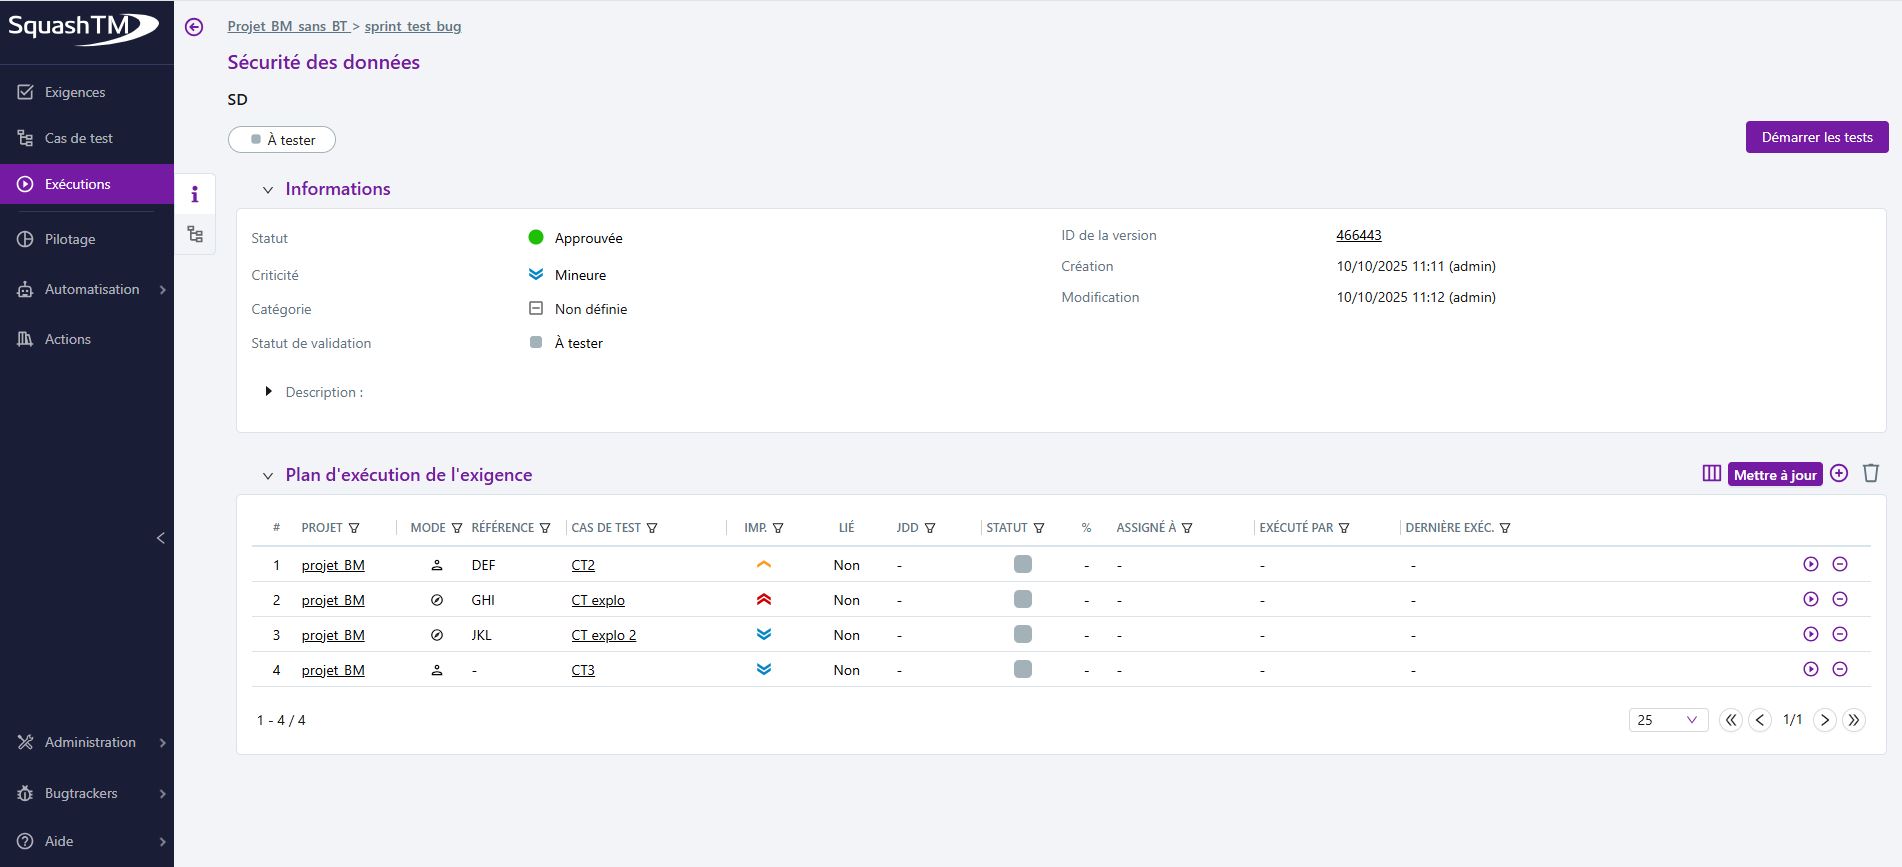
Task: Click the status swatch of CT explo row
Action: pyautogui.click(x=1022, y=600)
